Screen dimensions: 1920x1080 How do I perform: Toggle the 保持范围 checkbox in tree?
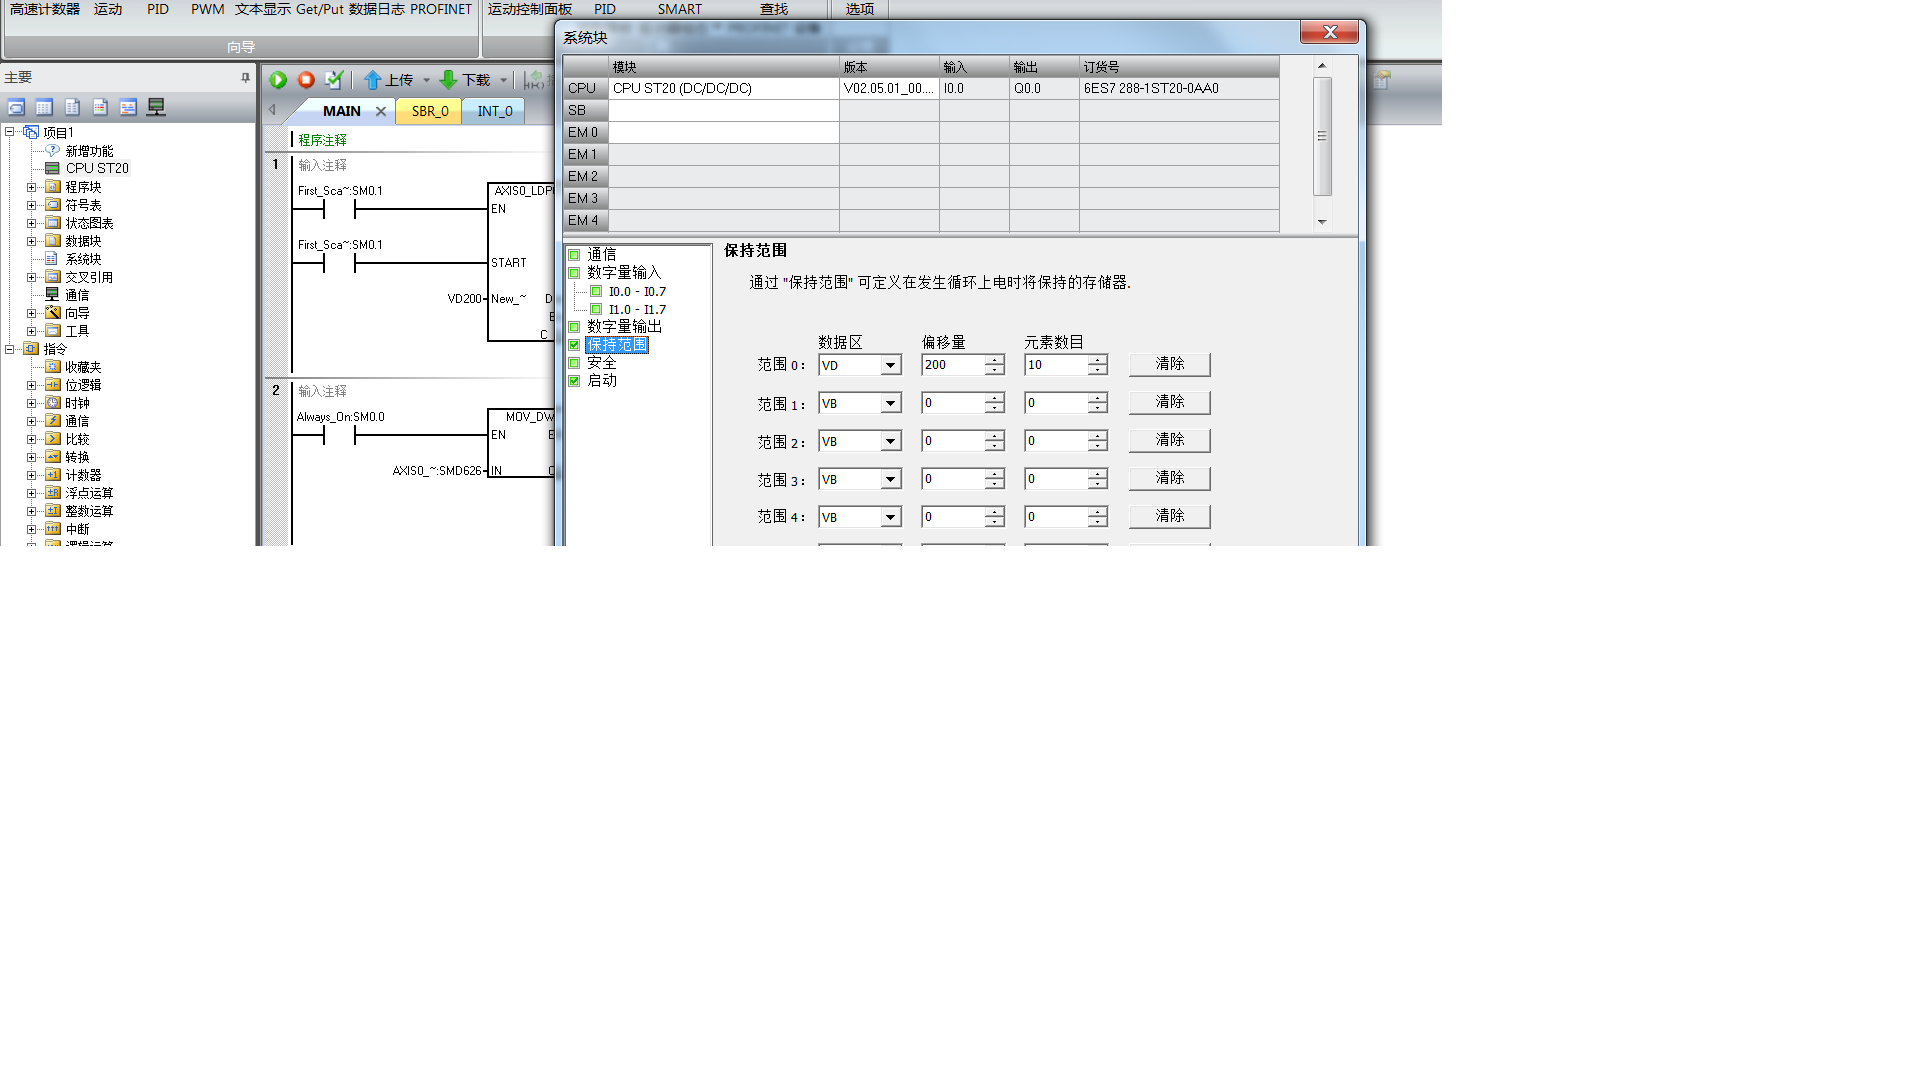click(x=574, y=345)
